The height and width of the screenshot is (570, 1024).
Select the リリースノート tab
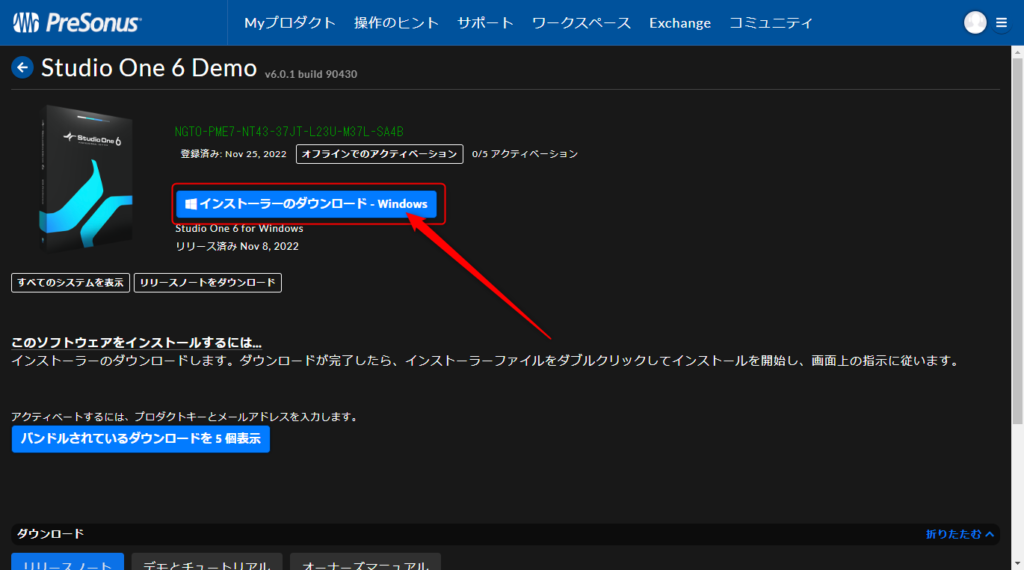click(x=67, y=563)
